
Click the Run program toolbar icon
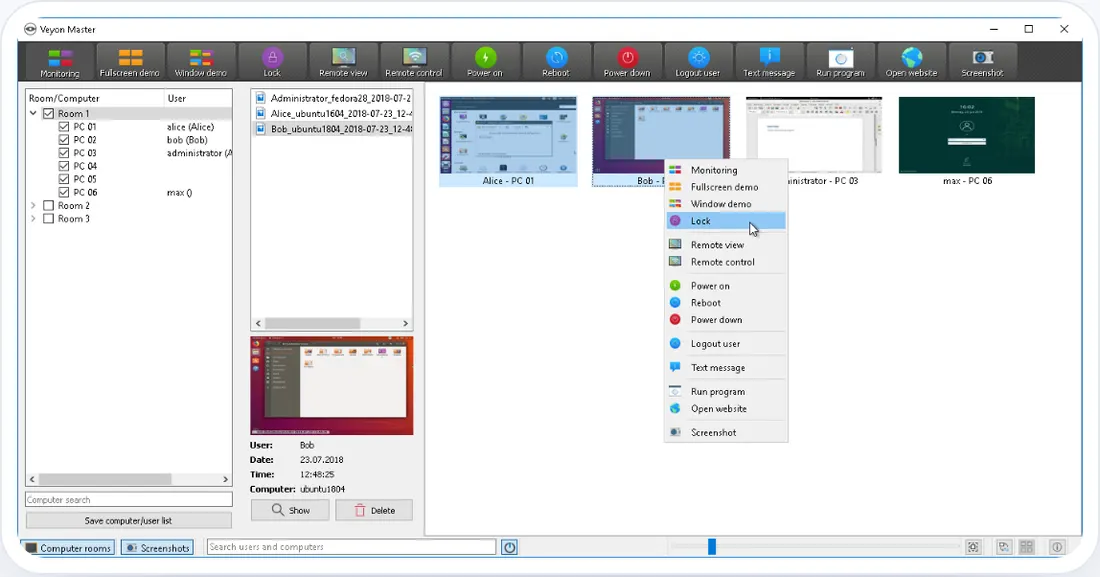(840, 62)
